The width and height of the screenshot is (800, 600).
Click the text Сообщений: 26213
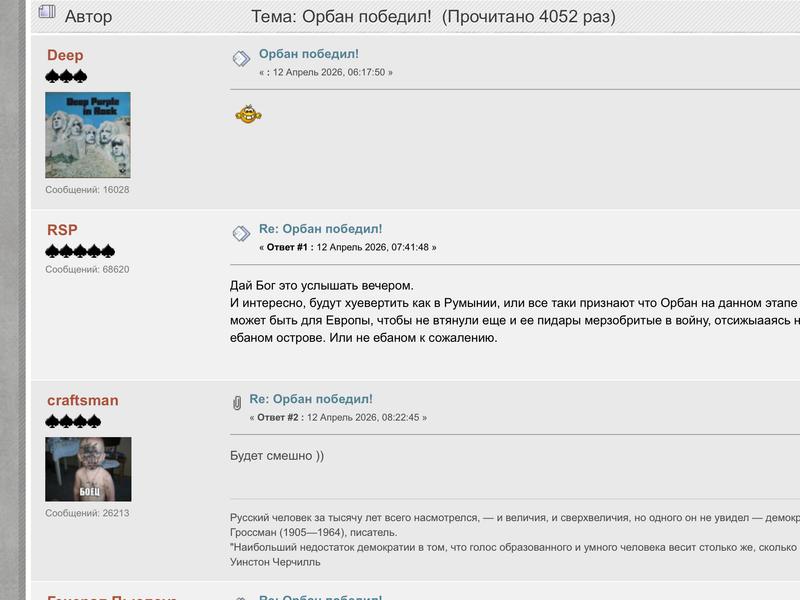pyautogui.click(x=87, y=513)
